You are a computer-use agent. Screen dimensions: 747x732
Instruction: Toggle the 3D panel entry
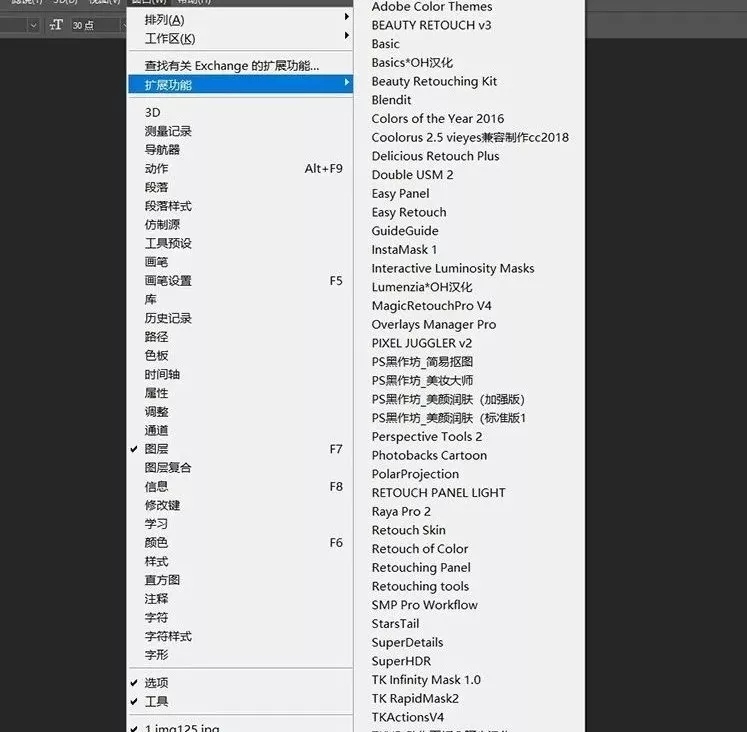(241, 112)
